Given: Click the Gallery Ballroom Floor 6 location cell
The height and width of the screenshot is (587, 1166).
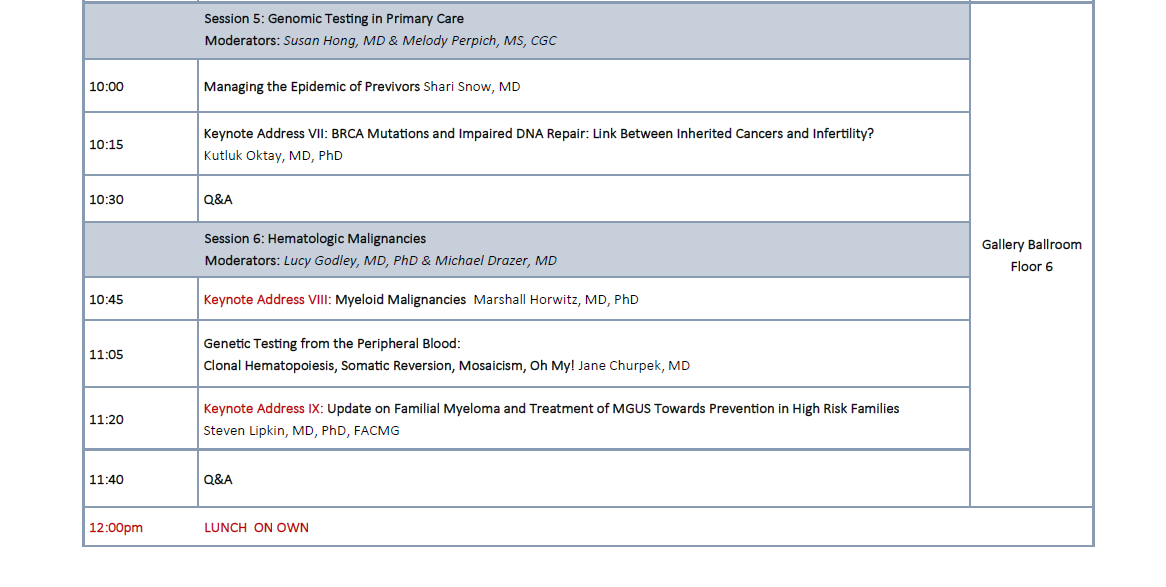Looking at the screenshot, I should (1031, 255).
